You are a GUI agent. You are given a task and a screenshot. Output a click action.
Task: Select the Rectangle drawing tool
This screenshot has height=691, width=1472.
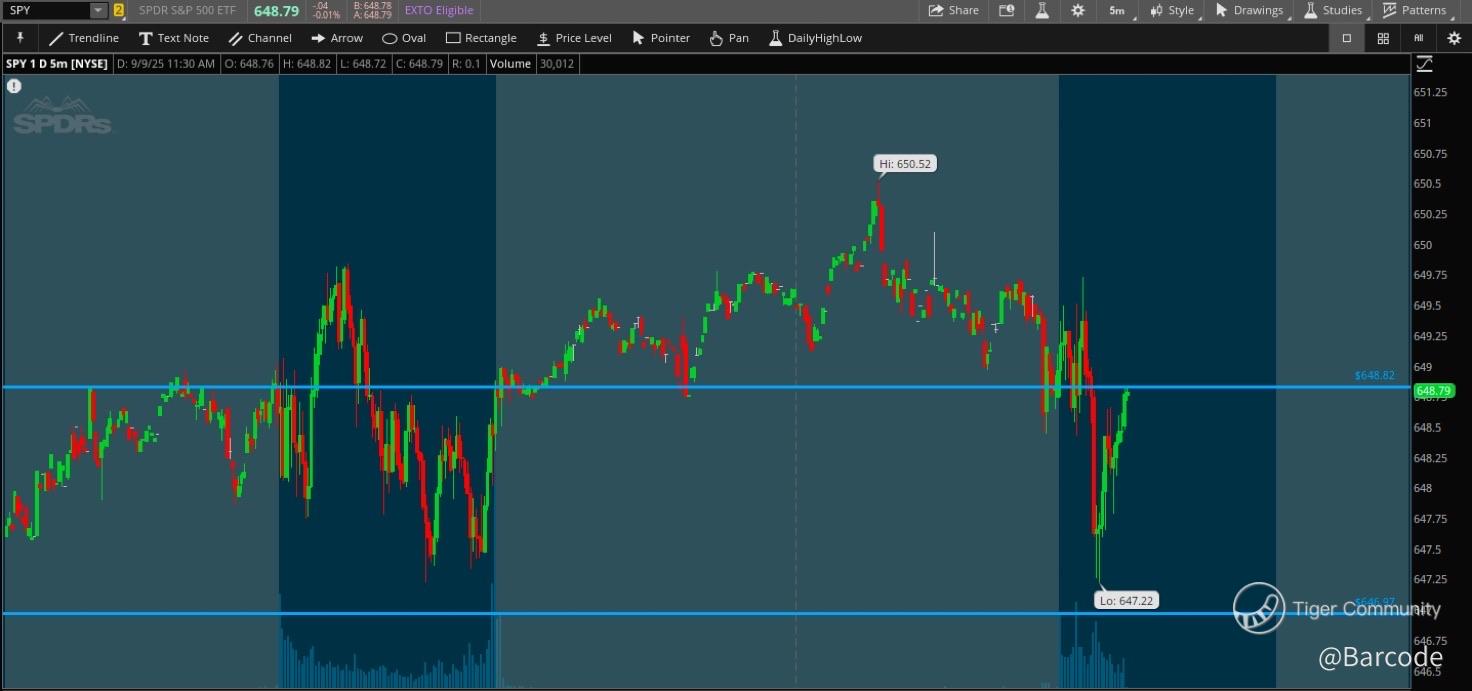(481, 38)
